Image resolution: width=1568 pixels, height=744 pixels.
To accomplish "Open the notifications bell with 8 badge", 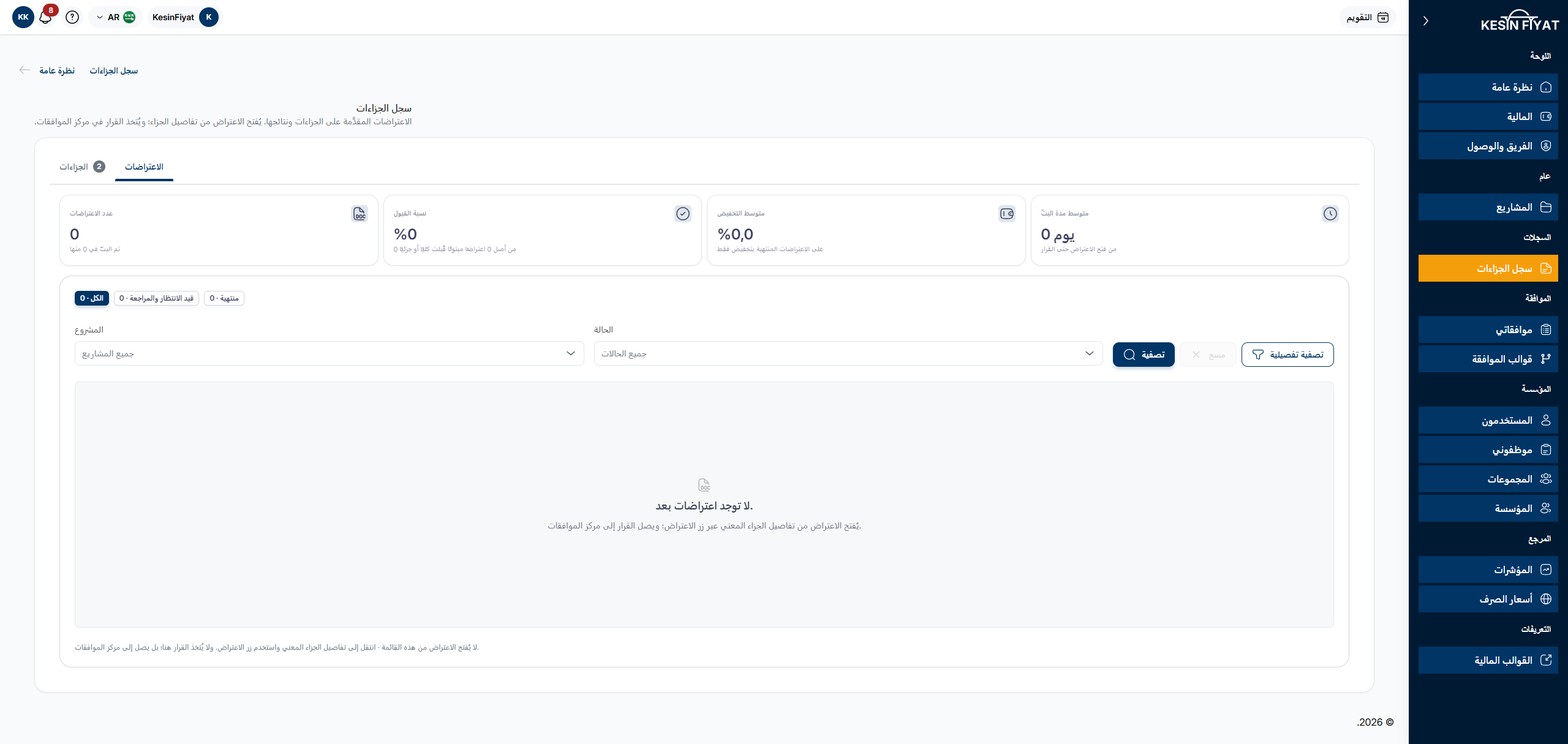I will (x=46, y=17).
